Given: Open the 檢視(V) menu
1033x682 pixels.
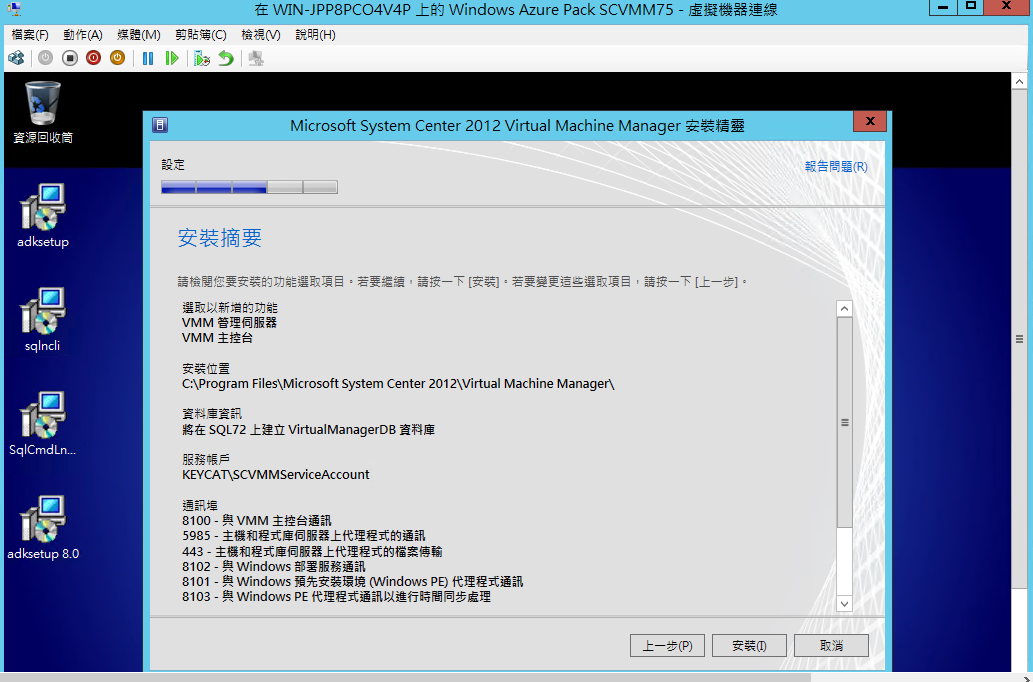Looking at the screenshot, I should [260, 35].
